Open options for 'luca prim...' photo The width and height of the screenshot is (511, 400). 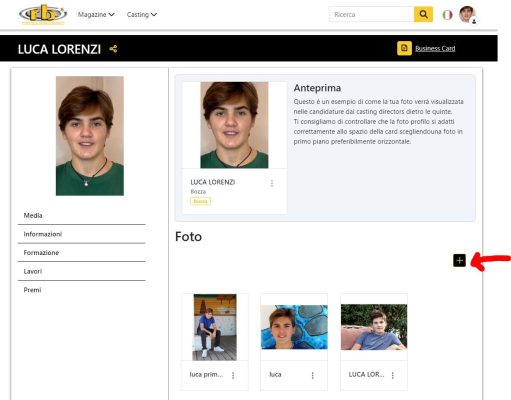[x=233, y=376]
